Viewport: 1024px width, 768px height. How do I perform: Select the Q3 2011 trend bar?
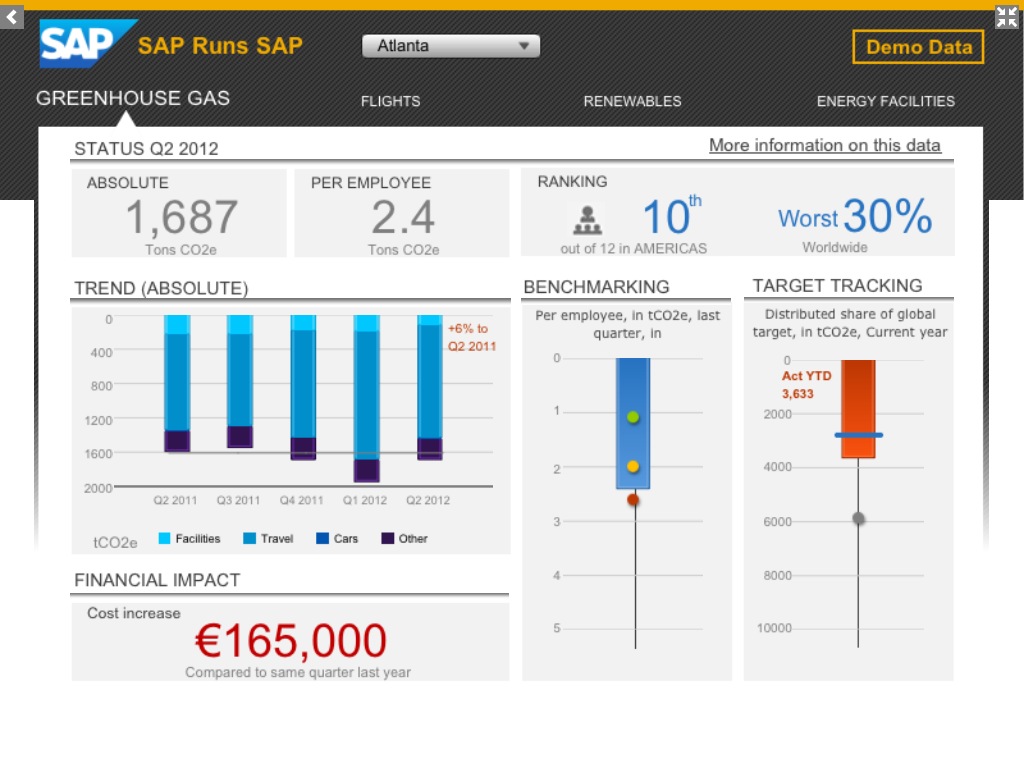240,381
